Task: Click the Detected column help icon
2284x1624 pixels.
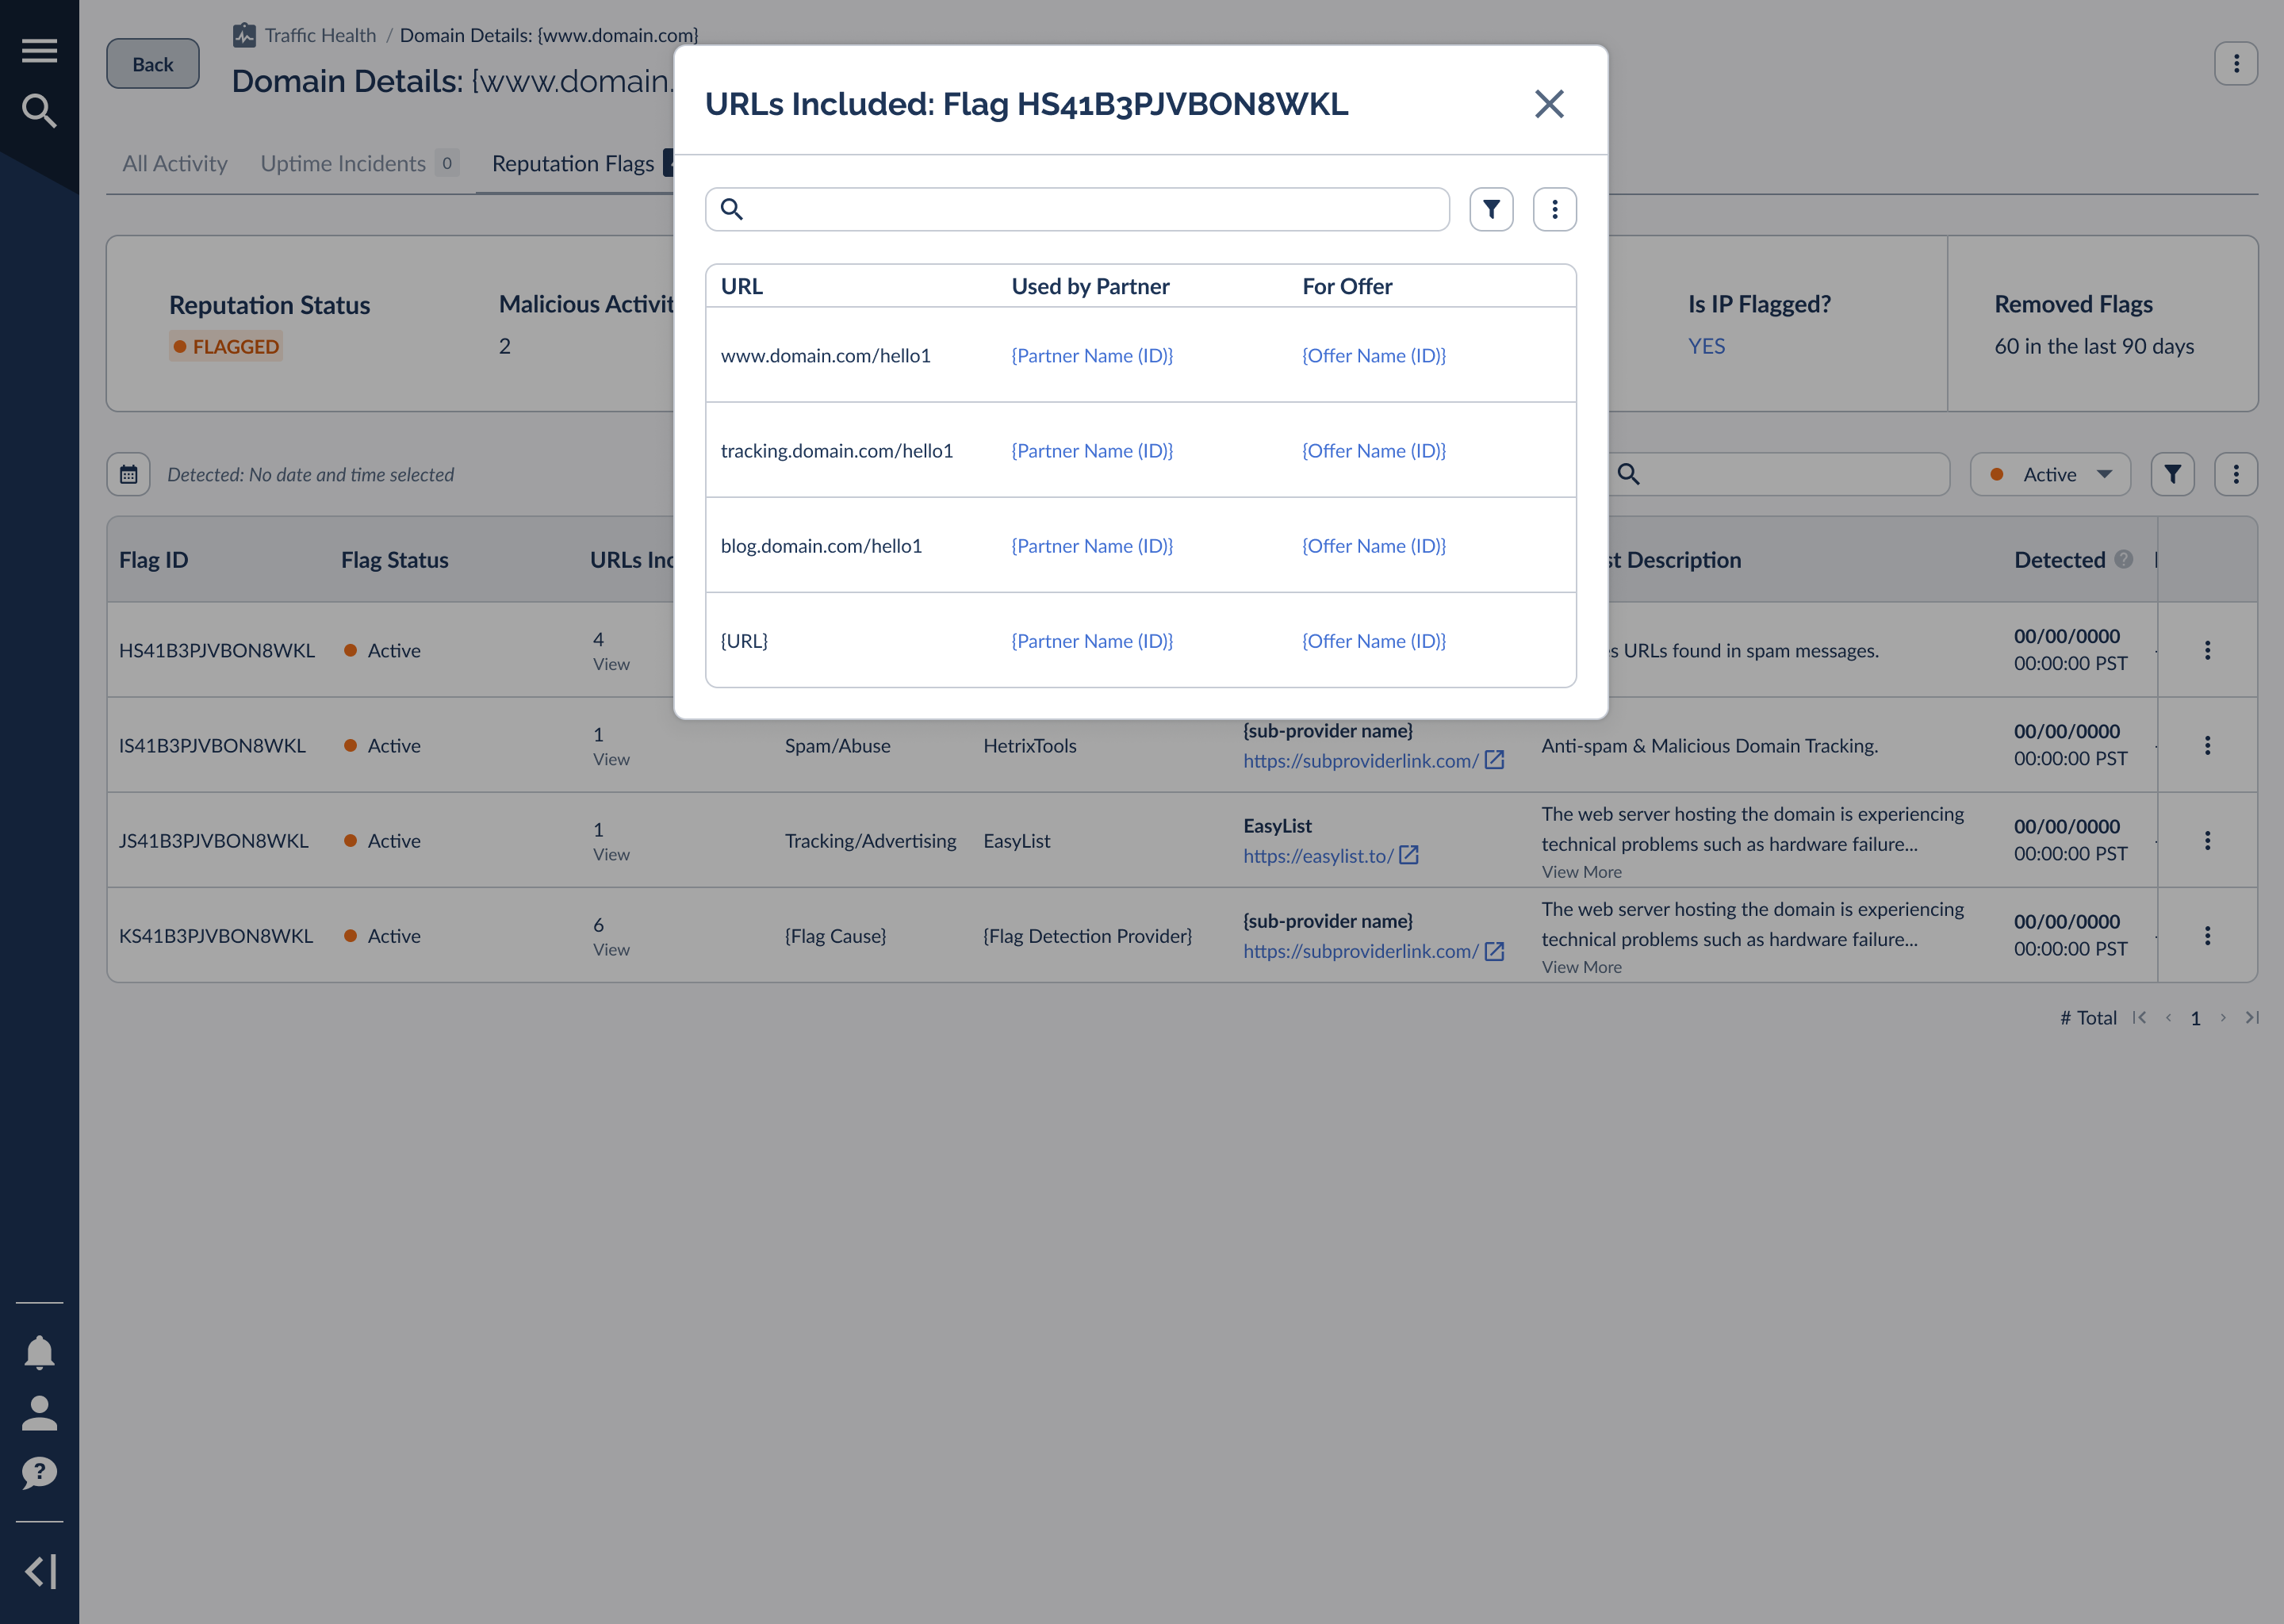Action: click(2124, 559)
